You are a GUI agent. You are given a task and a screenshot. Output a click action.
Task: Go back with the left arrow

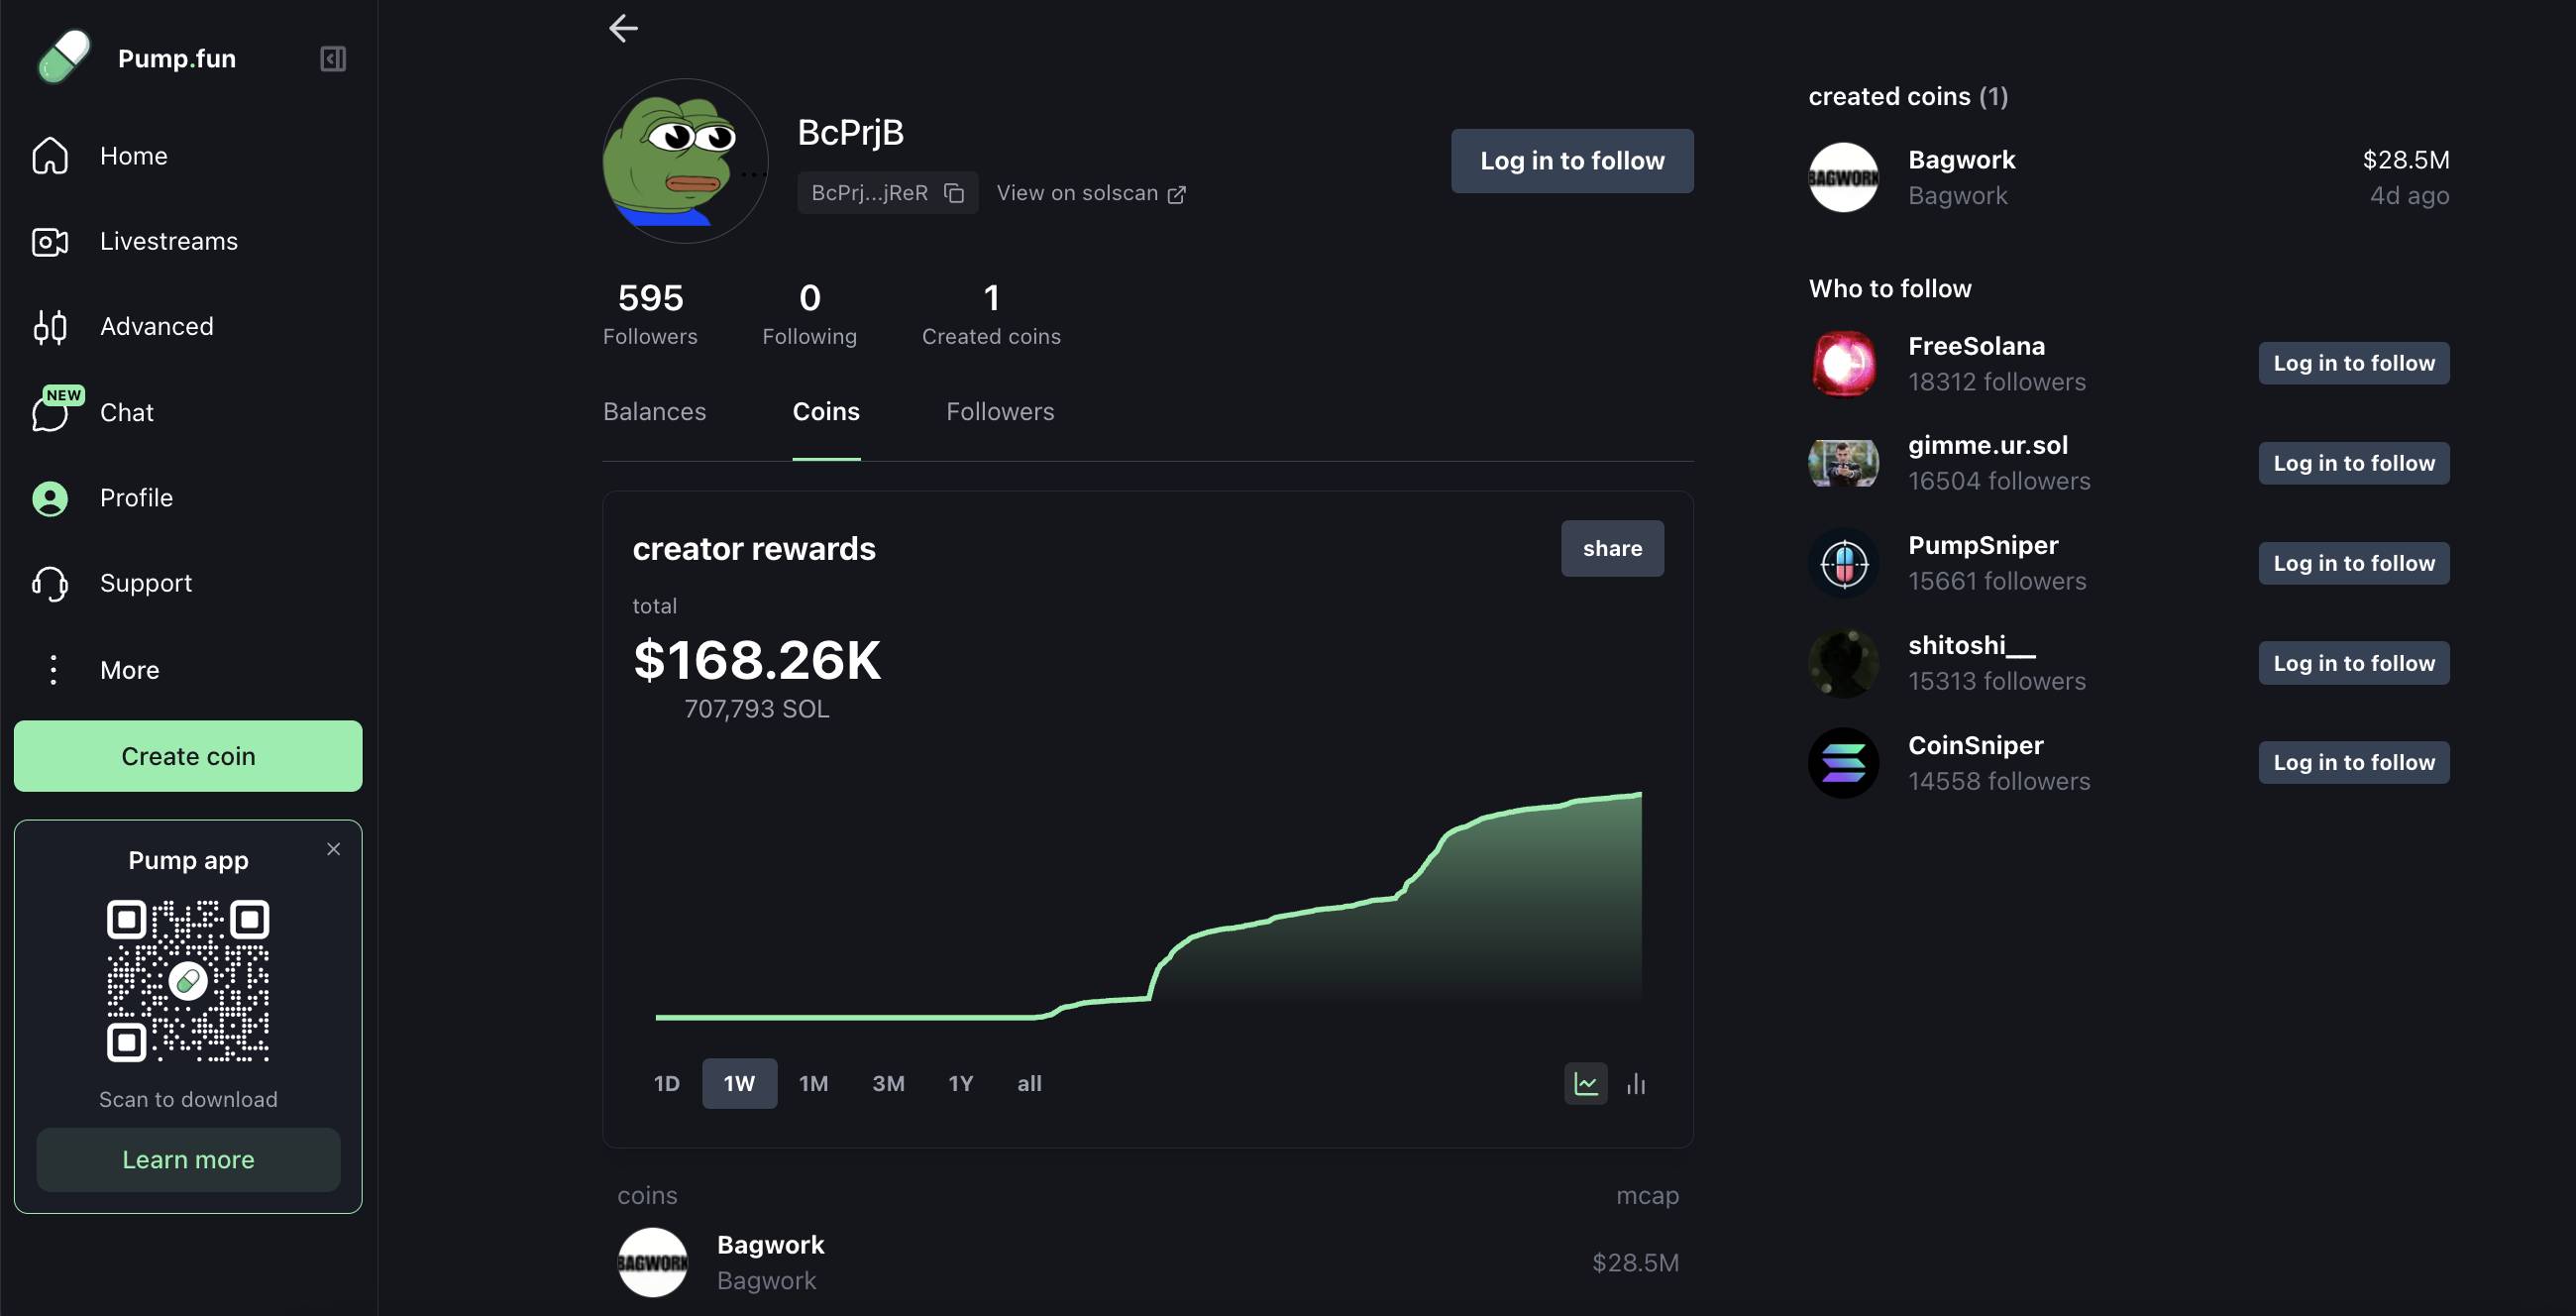tap(623, 28)
